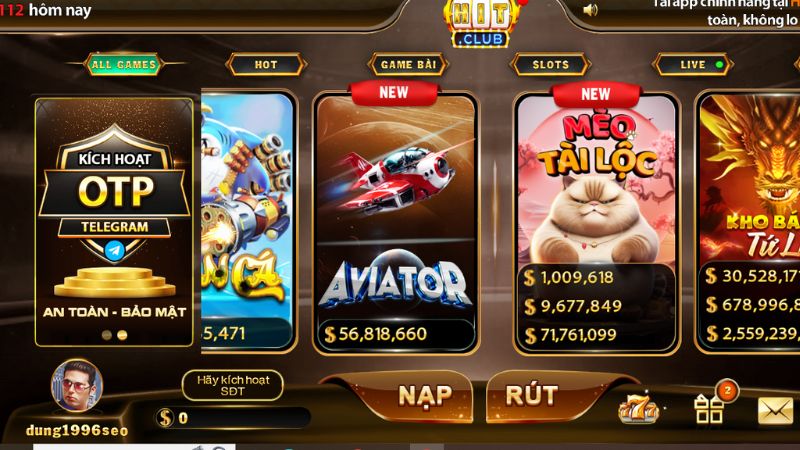This screenshot has width=800, height=450.
Task: Click the Telegram icon on OTP banner
Action: point(115,251)
